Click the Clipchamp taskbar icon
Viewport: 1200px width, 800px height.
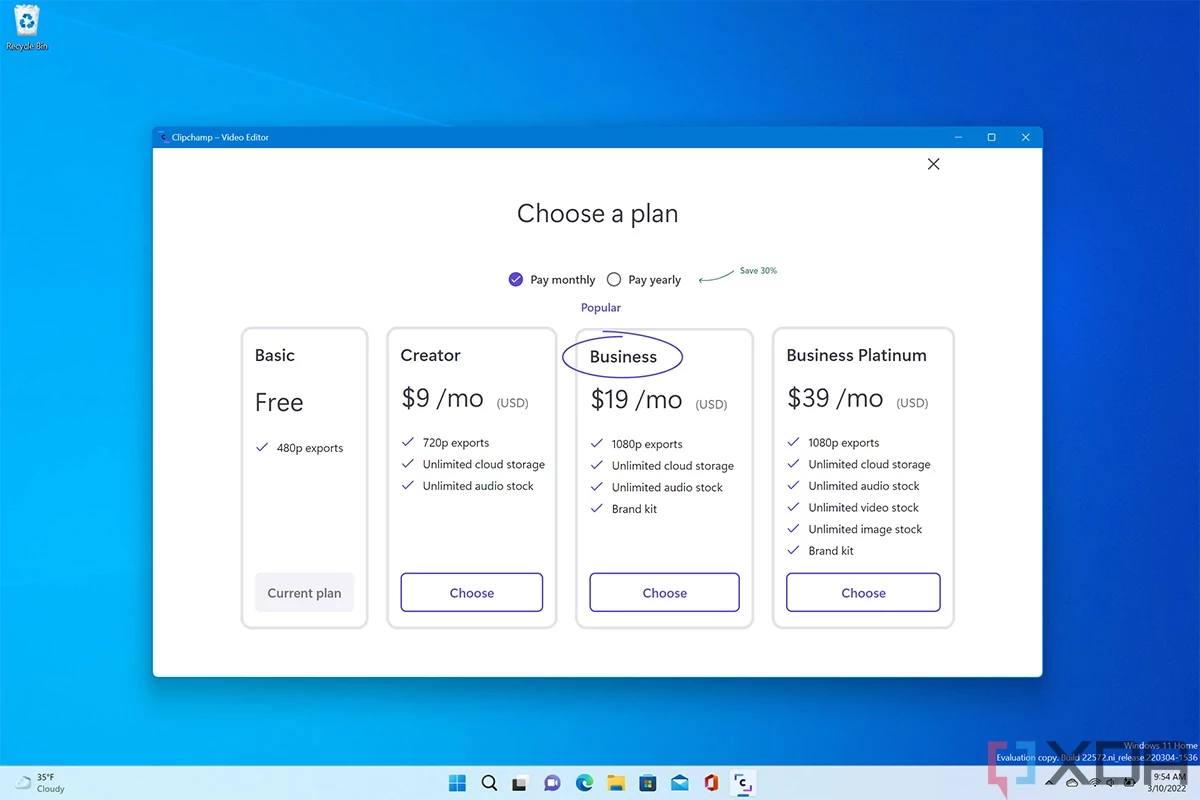[742, 783]
